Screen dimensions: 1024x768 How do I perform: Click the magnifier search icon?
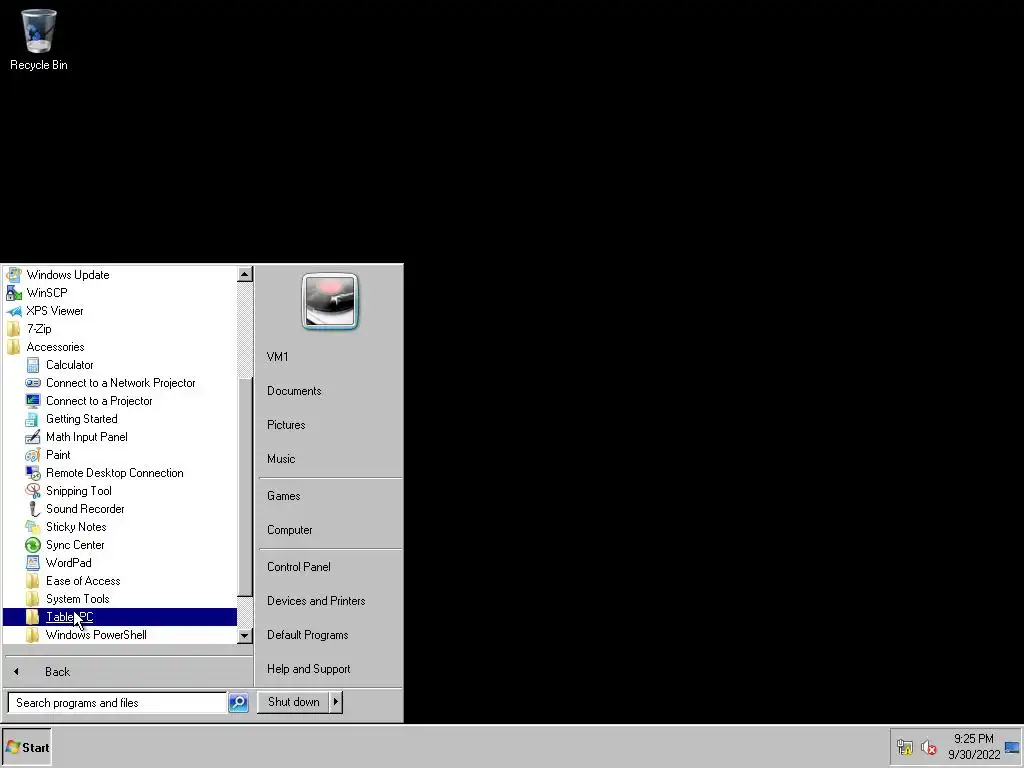[x=238, y=703]
